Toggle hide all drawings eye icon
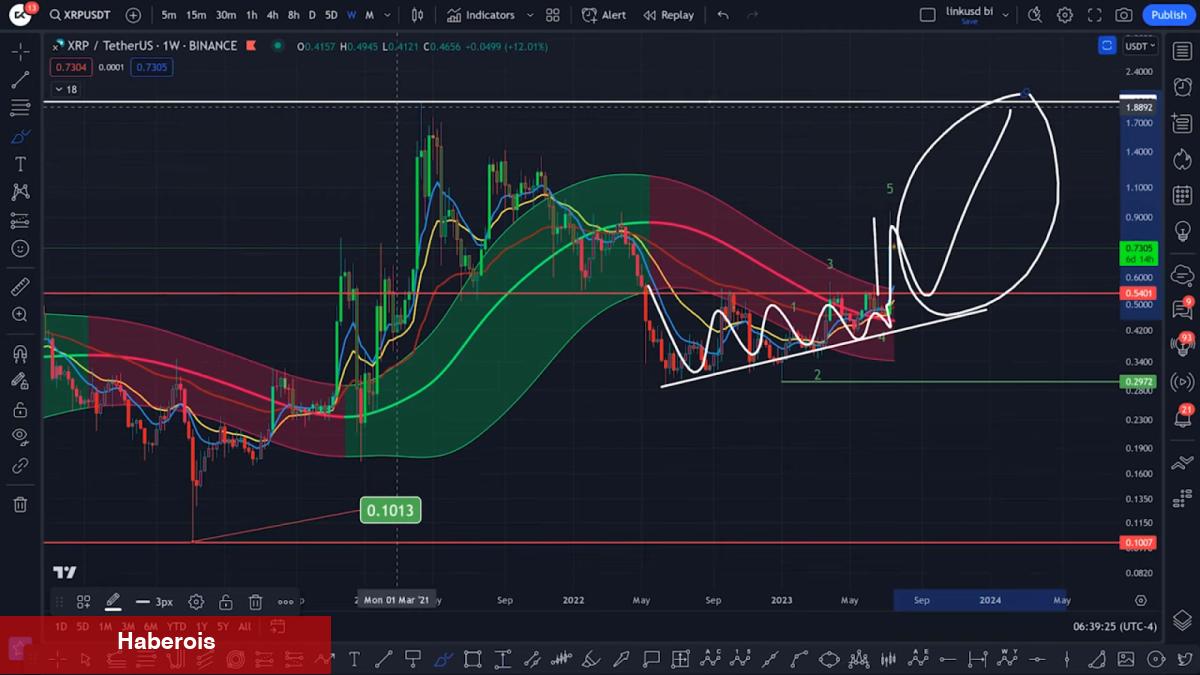 click(x=20, y=437)
